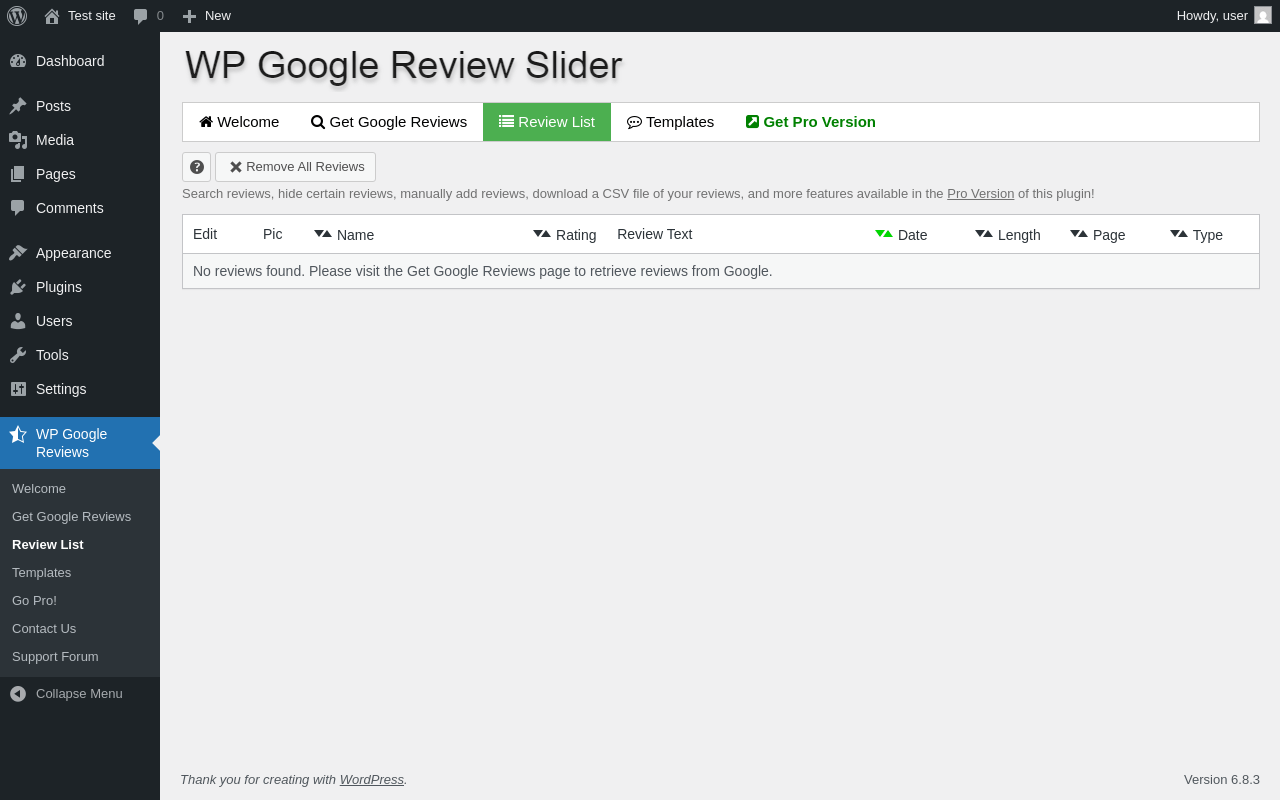
Task: Open the Get Pro Version tab
Action: 811,122
